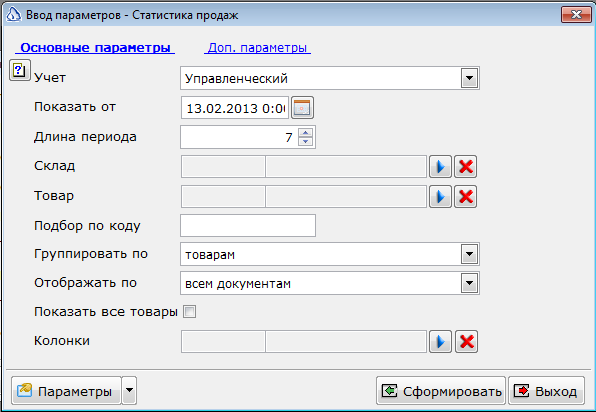Screen dimensions: 596x412
Task: Click Сформировать to generate report
Action: (x=441, y=390)
